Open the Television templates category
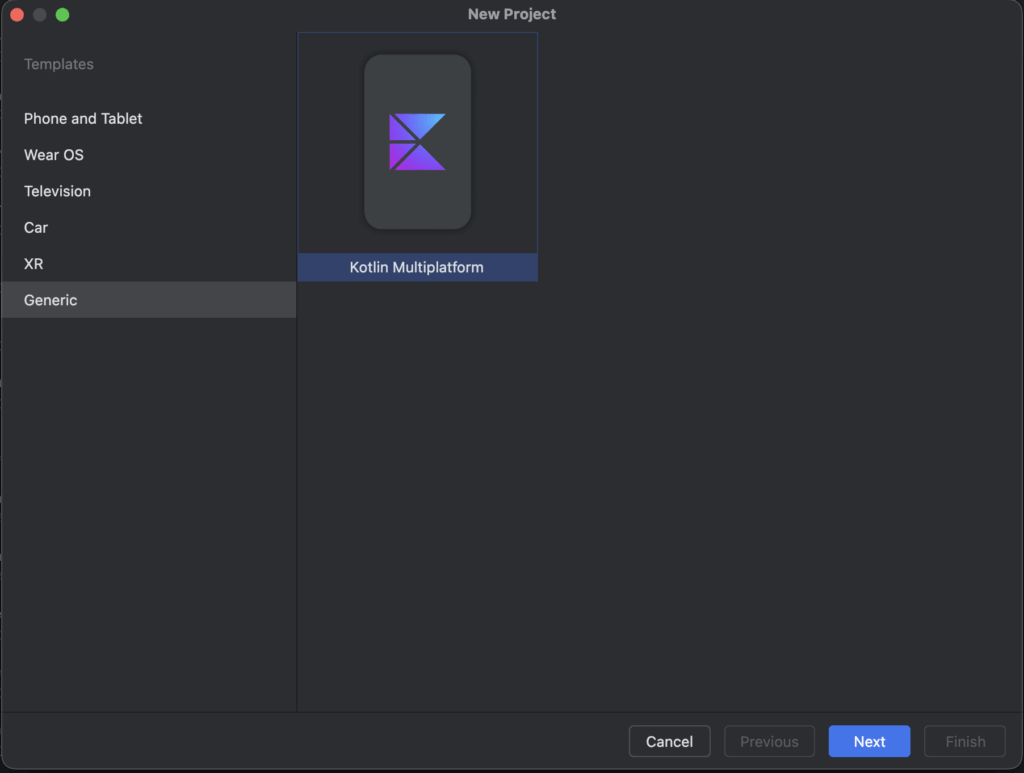 pyautogui.click(x=57, y=191)
